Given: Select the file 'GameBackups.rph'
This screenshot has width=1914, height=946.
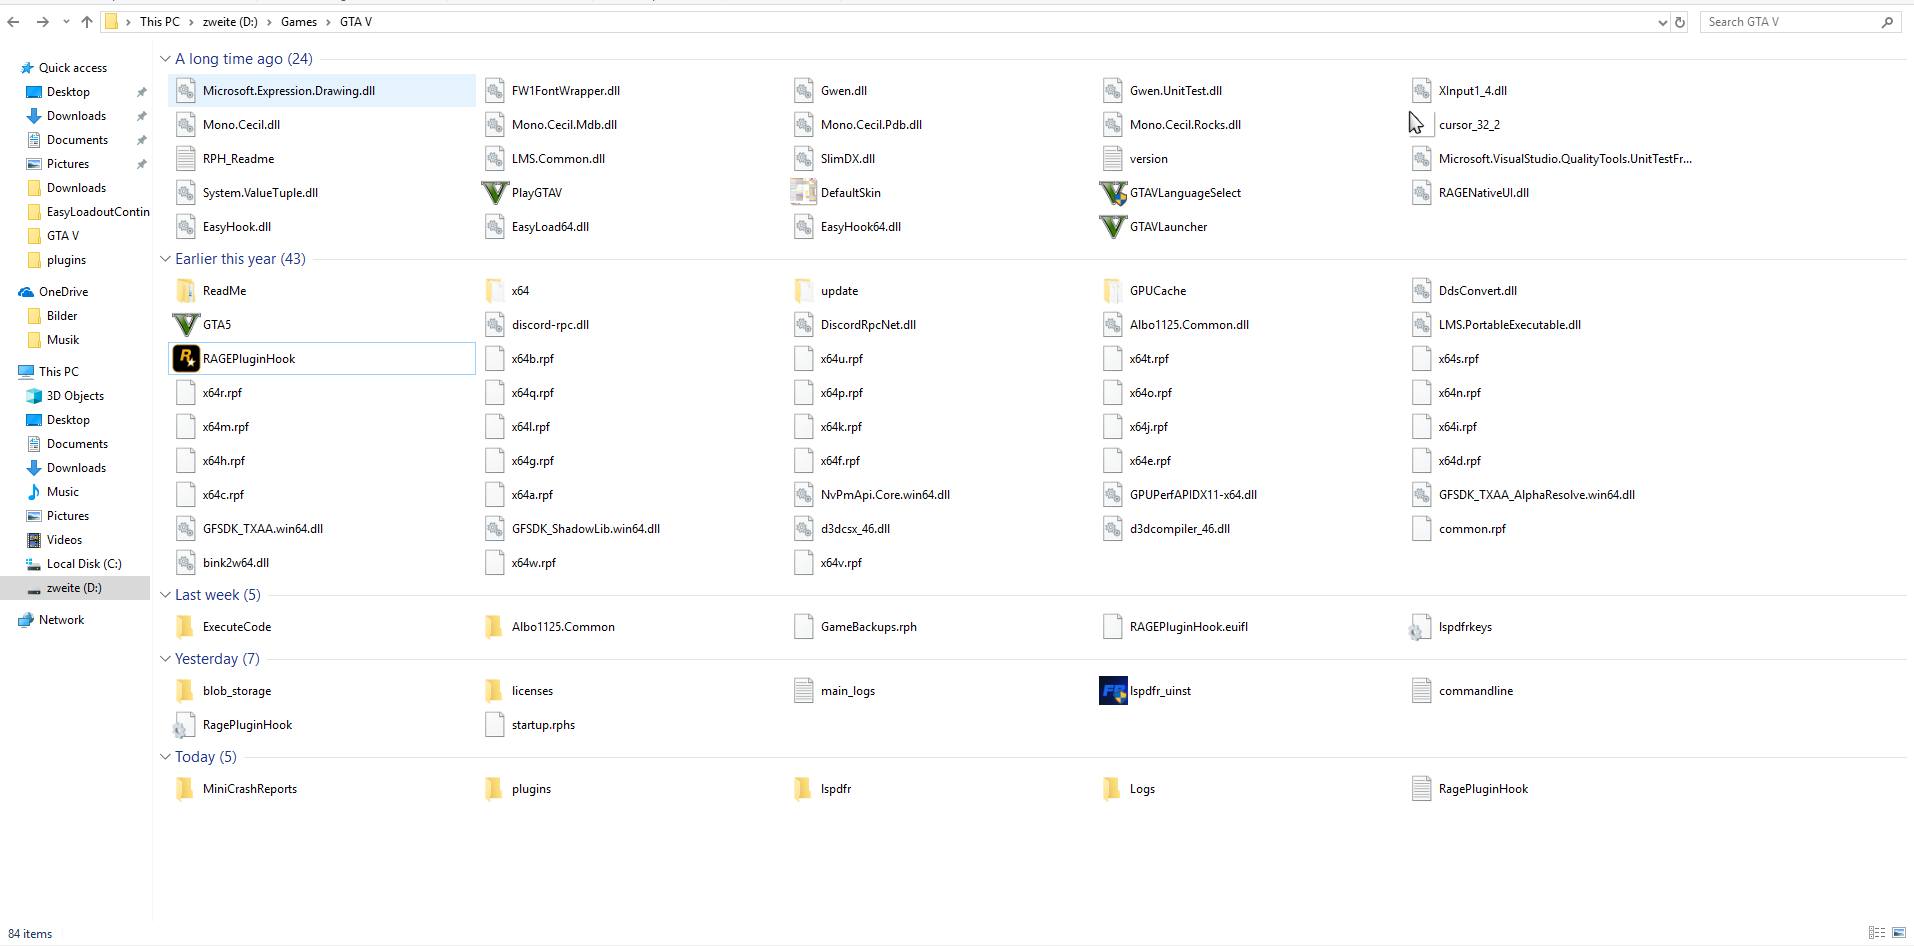Looking at the screenshot, I should [869, 627].
